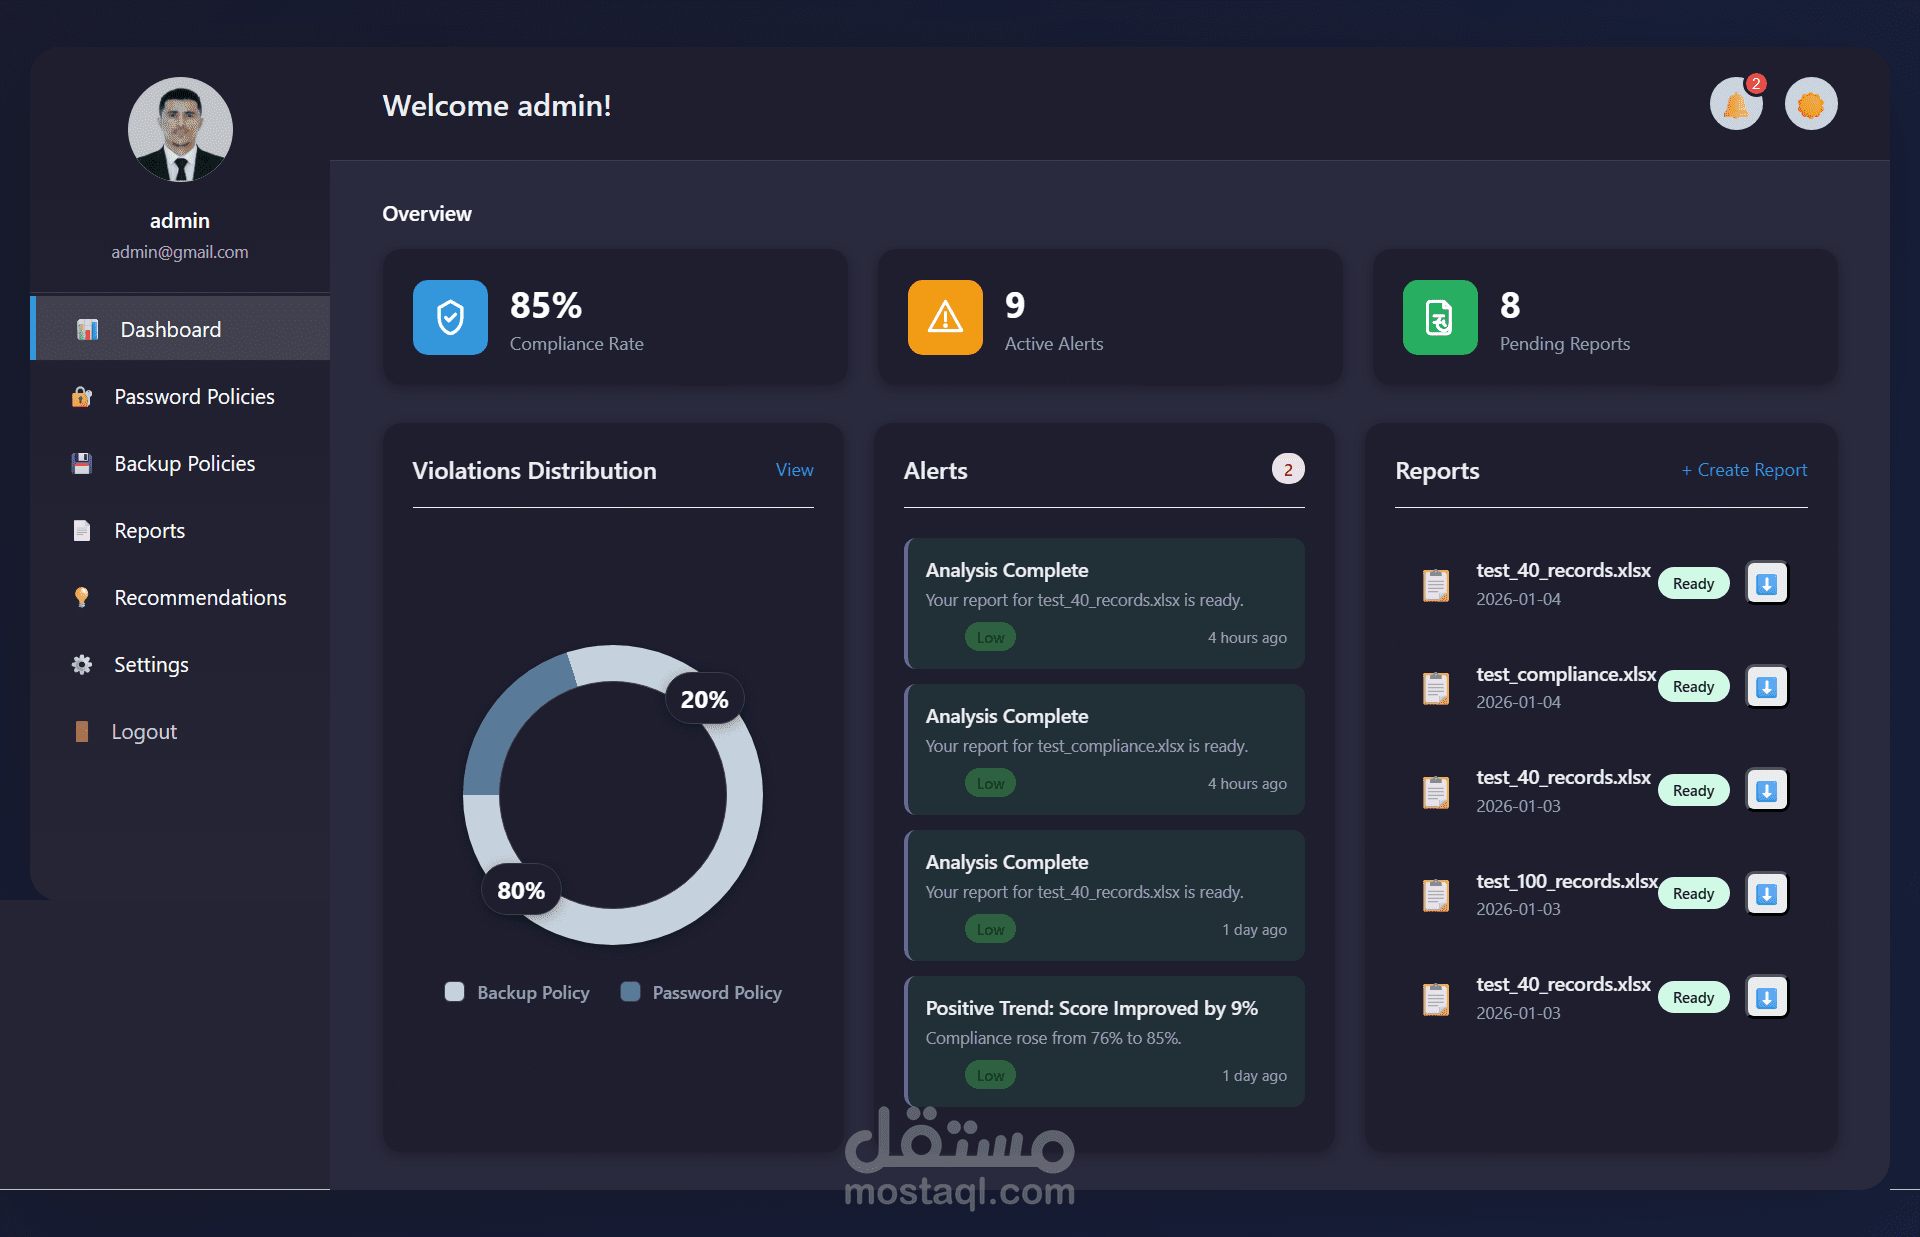Click the orange theme icon in the header

coord(1811,104)
